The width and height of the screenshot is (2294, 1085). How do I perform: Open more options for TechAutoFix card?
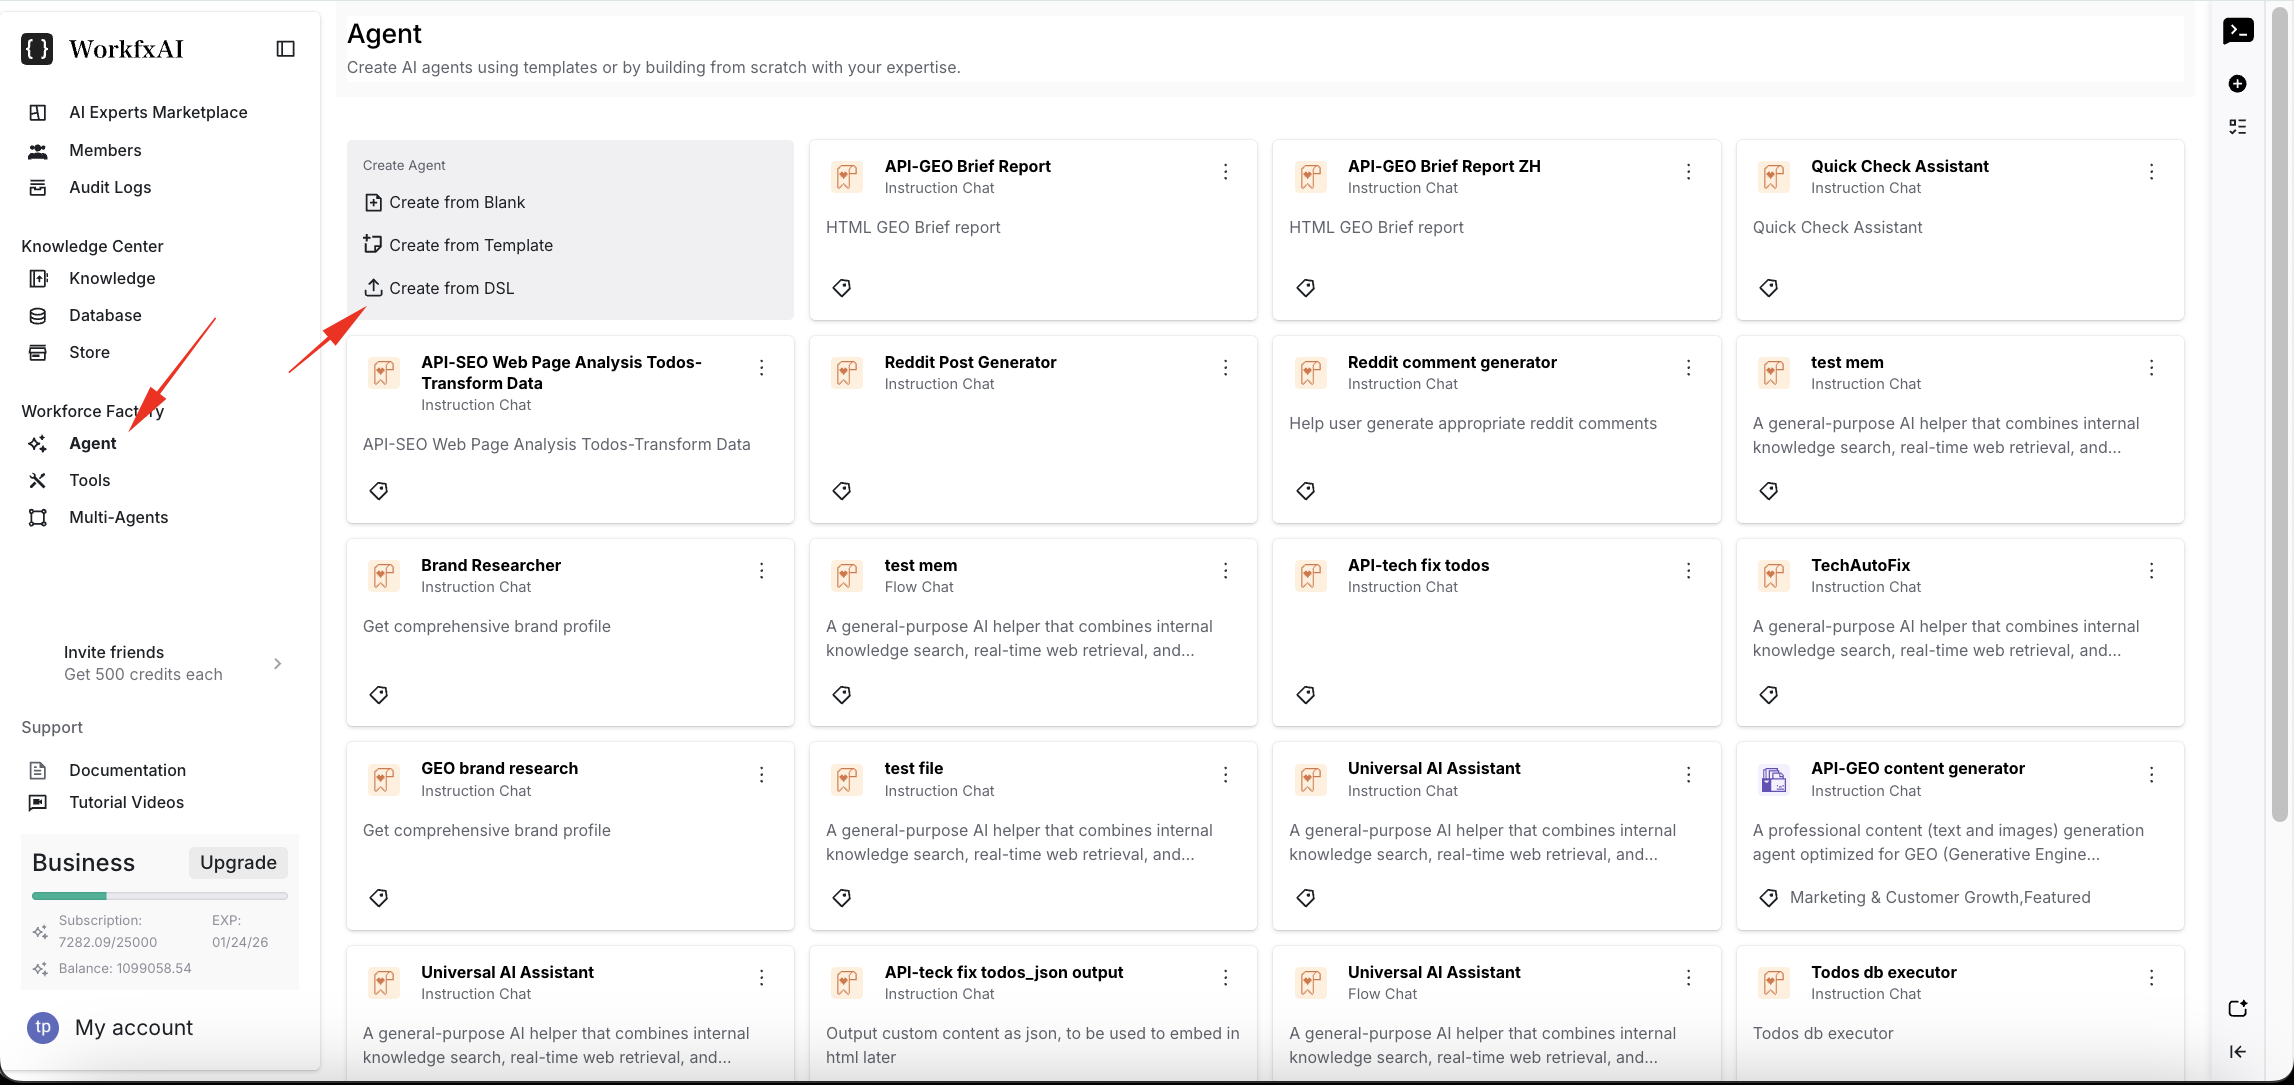click(x=2151, y=571)
